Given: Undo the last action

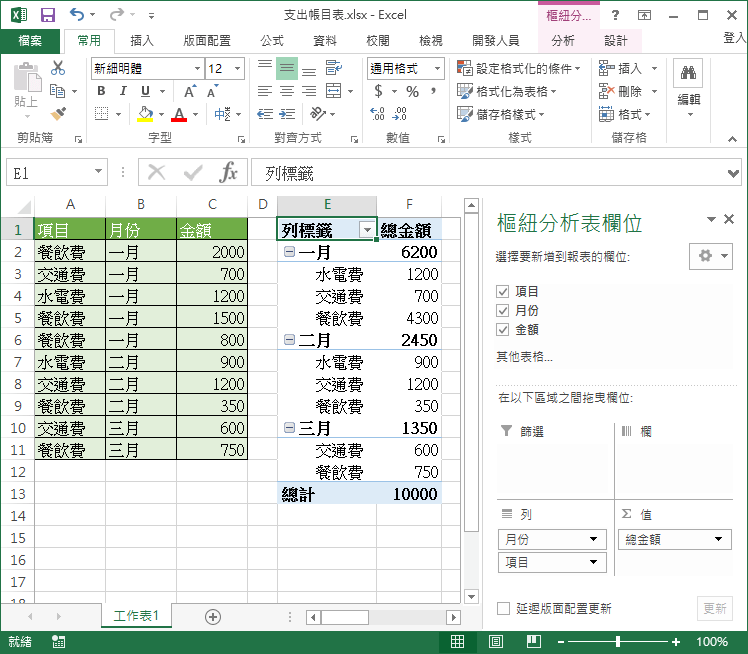Looking at the screenshot, I should [x=77, y=15].
